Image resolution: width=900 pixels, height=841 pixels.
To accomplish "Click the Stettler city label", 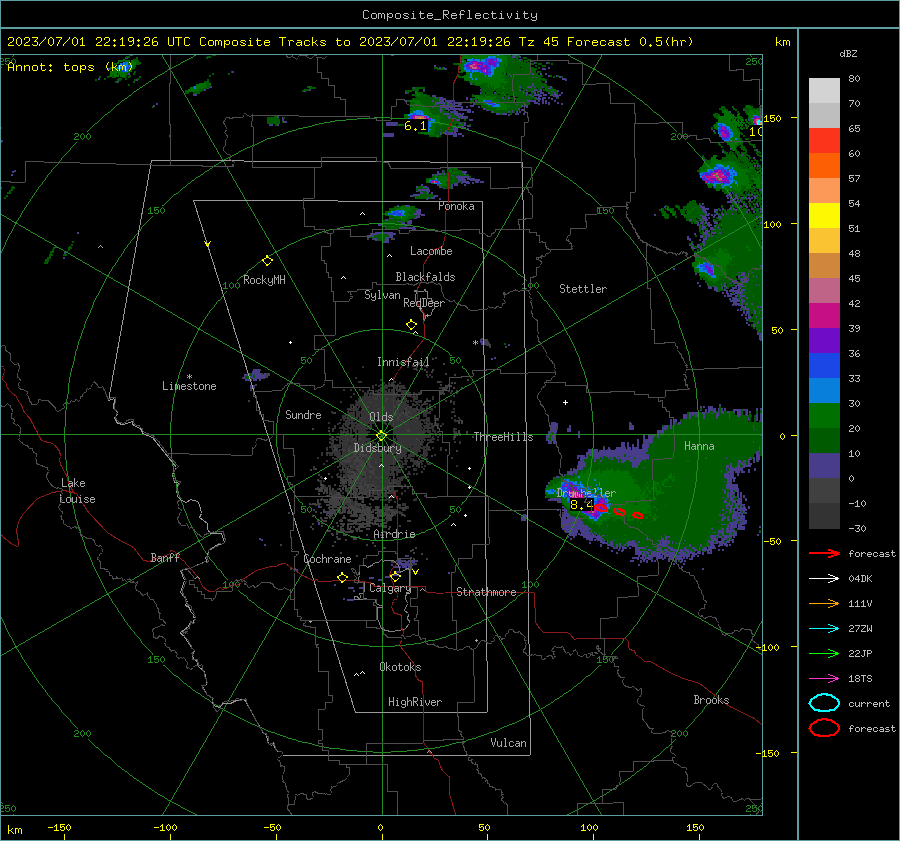I will click(x=583, y=289).
